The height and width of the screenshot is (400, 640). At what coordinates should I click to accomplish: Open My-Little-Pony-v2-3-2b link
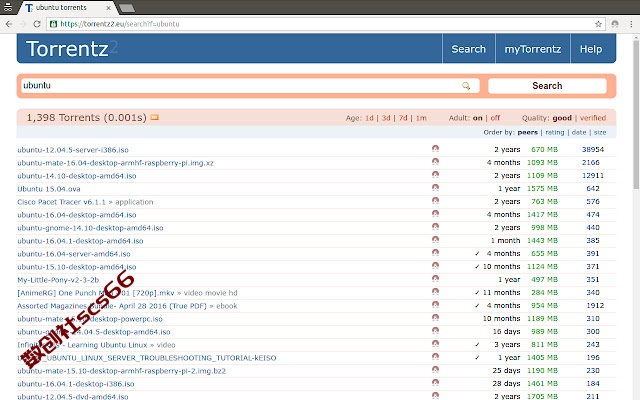tap(58, 280)
